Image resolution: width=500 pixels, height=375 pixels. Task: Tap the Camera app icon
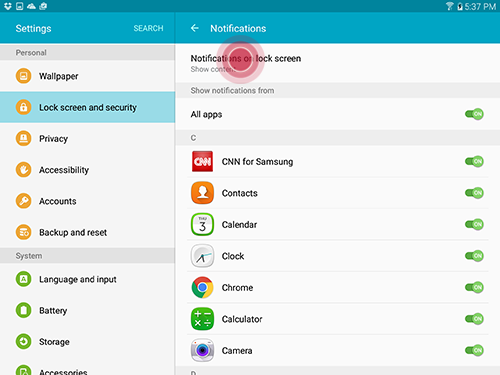(x=202, y=350)
